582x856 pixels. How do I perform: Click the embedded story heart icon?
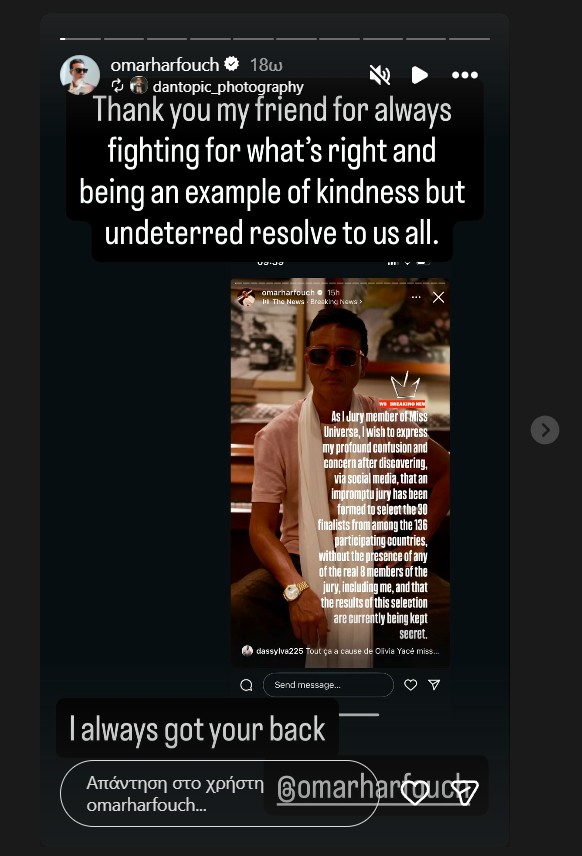click(x=411, y=685)
